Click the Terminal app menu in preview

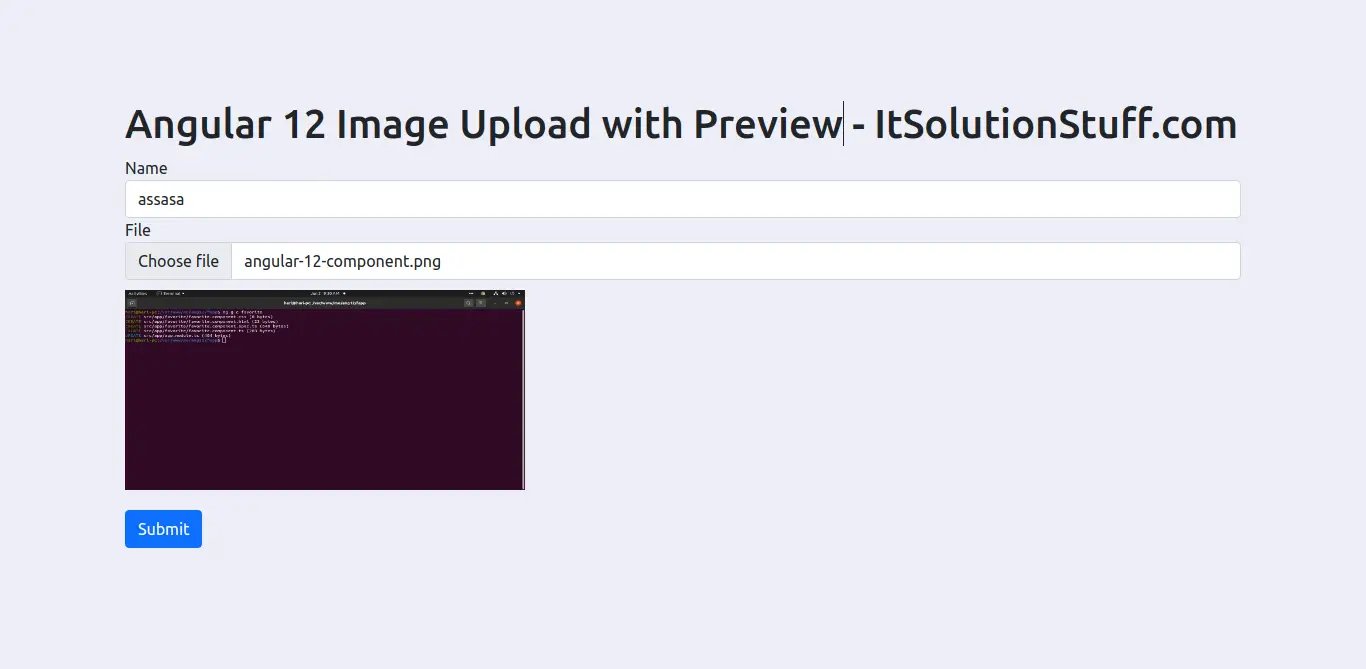pyautogui.click(x=170, y=293)
